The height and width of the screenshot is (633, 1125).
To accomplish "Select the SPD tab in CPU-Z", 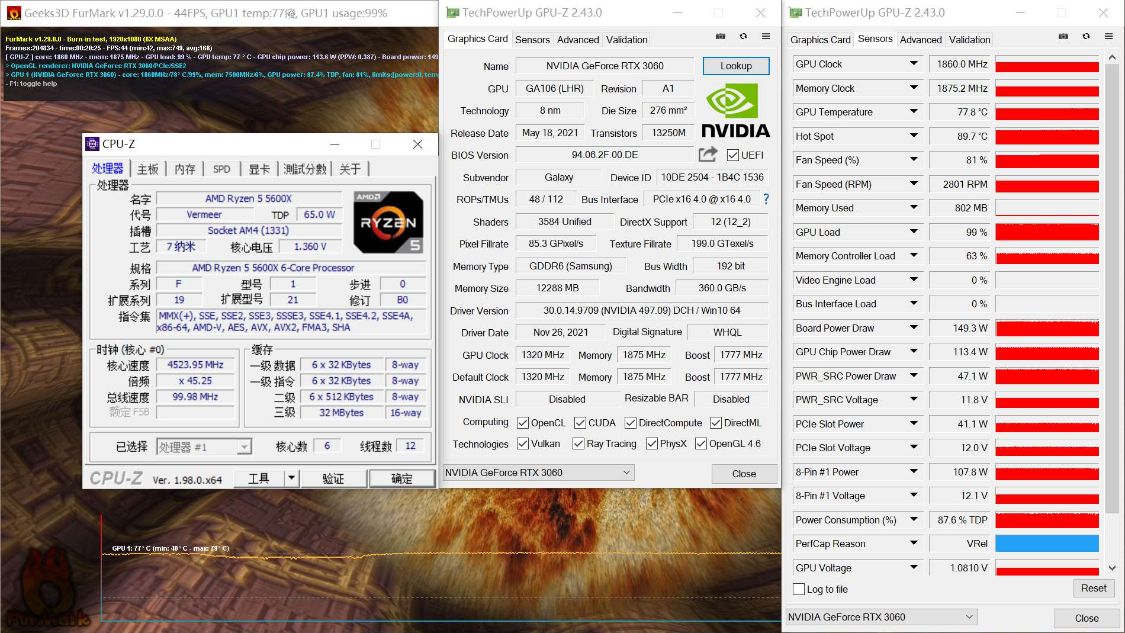I will [x=221, y=169].
